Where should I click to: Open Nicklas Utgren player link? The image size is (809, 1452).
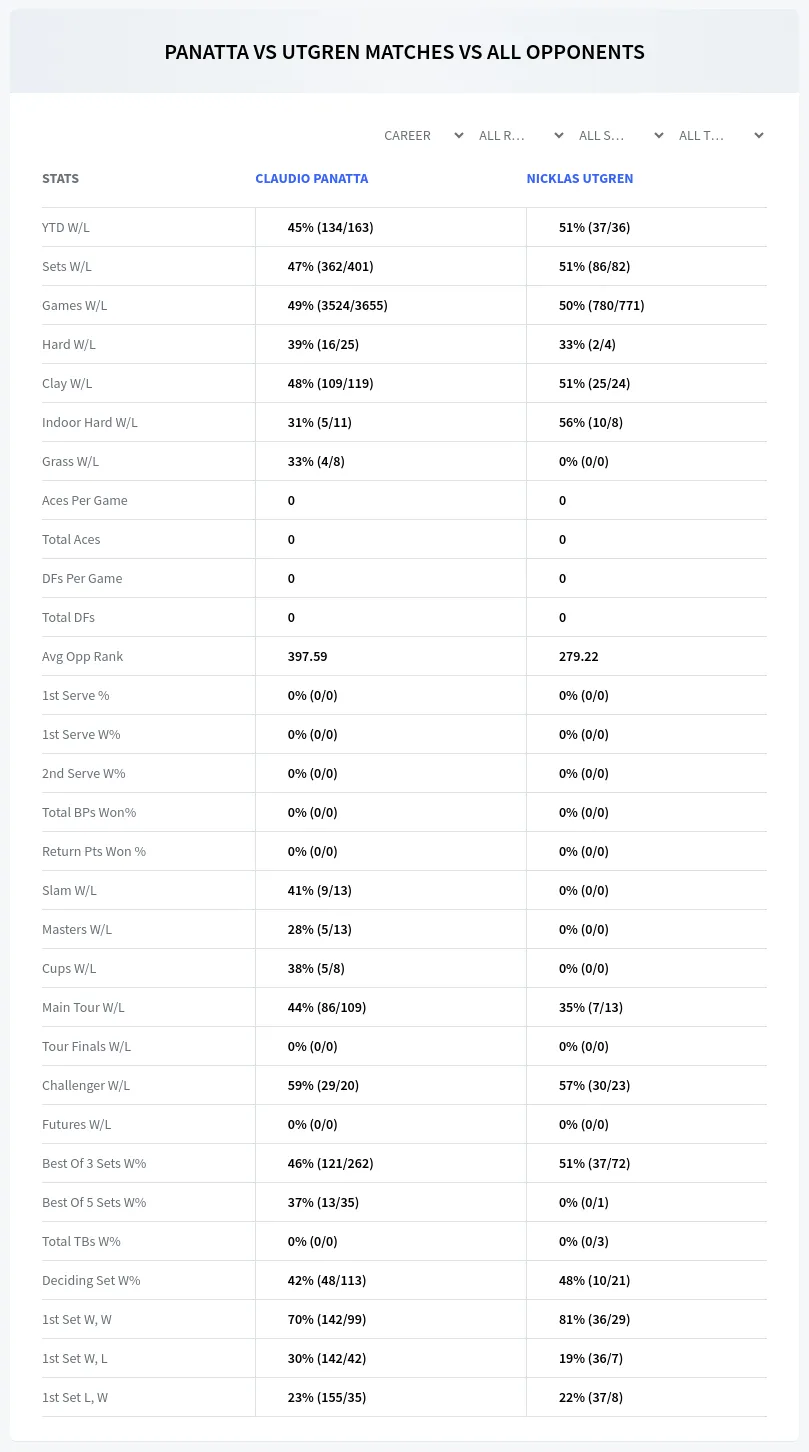580,178
